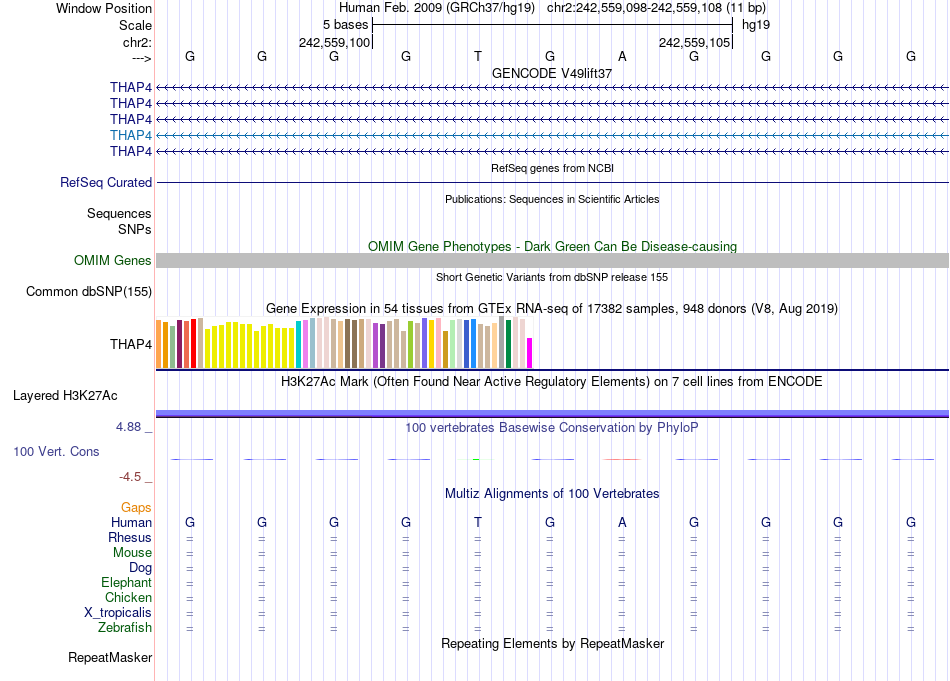Viewport: 950px width, 681px height.
Task: Open the H3K27Ac Mark ENCODE track title
Action: pos(552,382)
